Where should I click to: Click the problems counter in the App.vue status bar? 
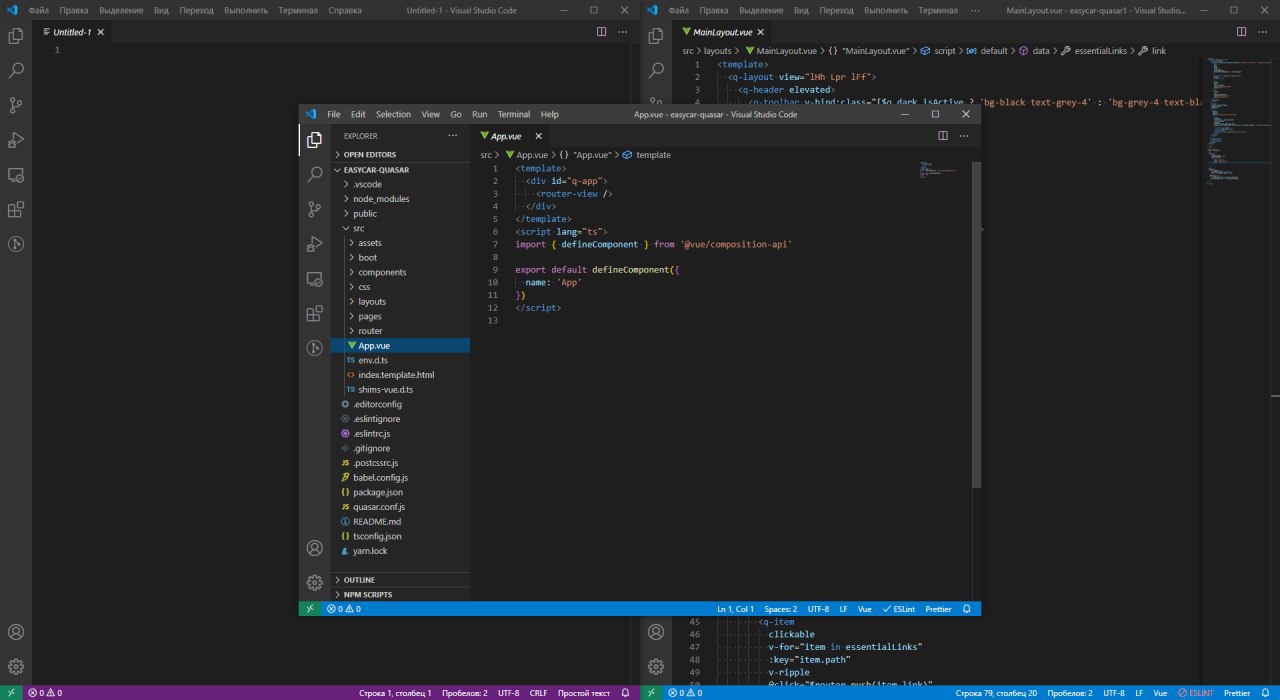[344, 608]
